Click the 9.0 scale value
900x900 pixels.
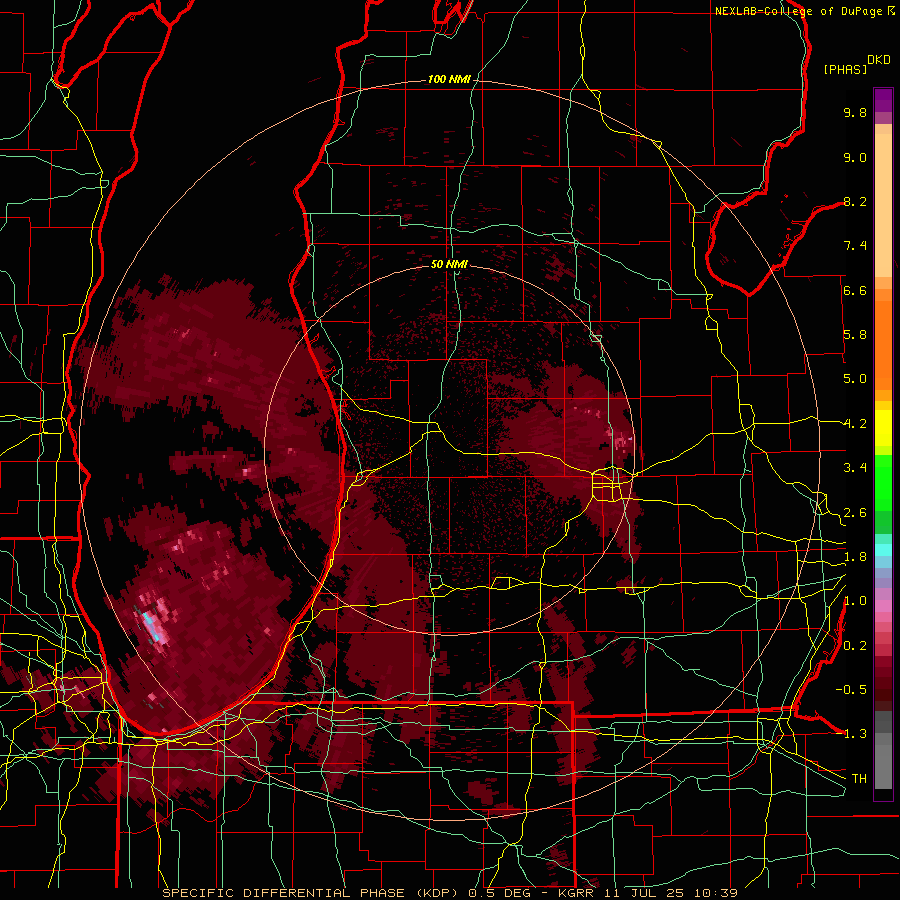[855, 157]
